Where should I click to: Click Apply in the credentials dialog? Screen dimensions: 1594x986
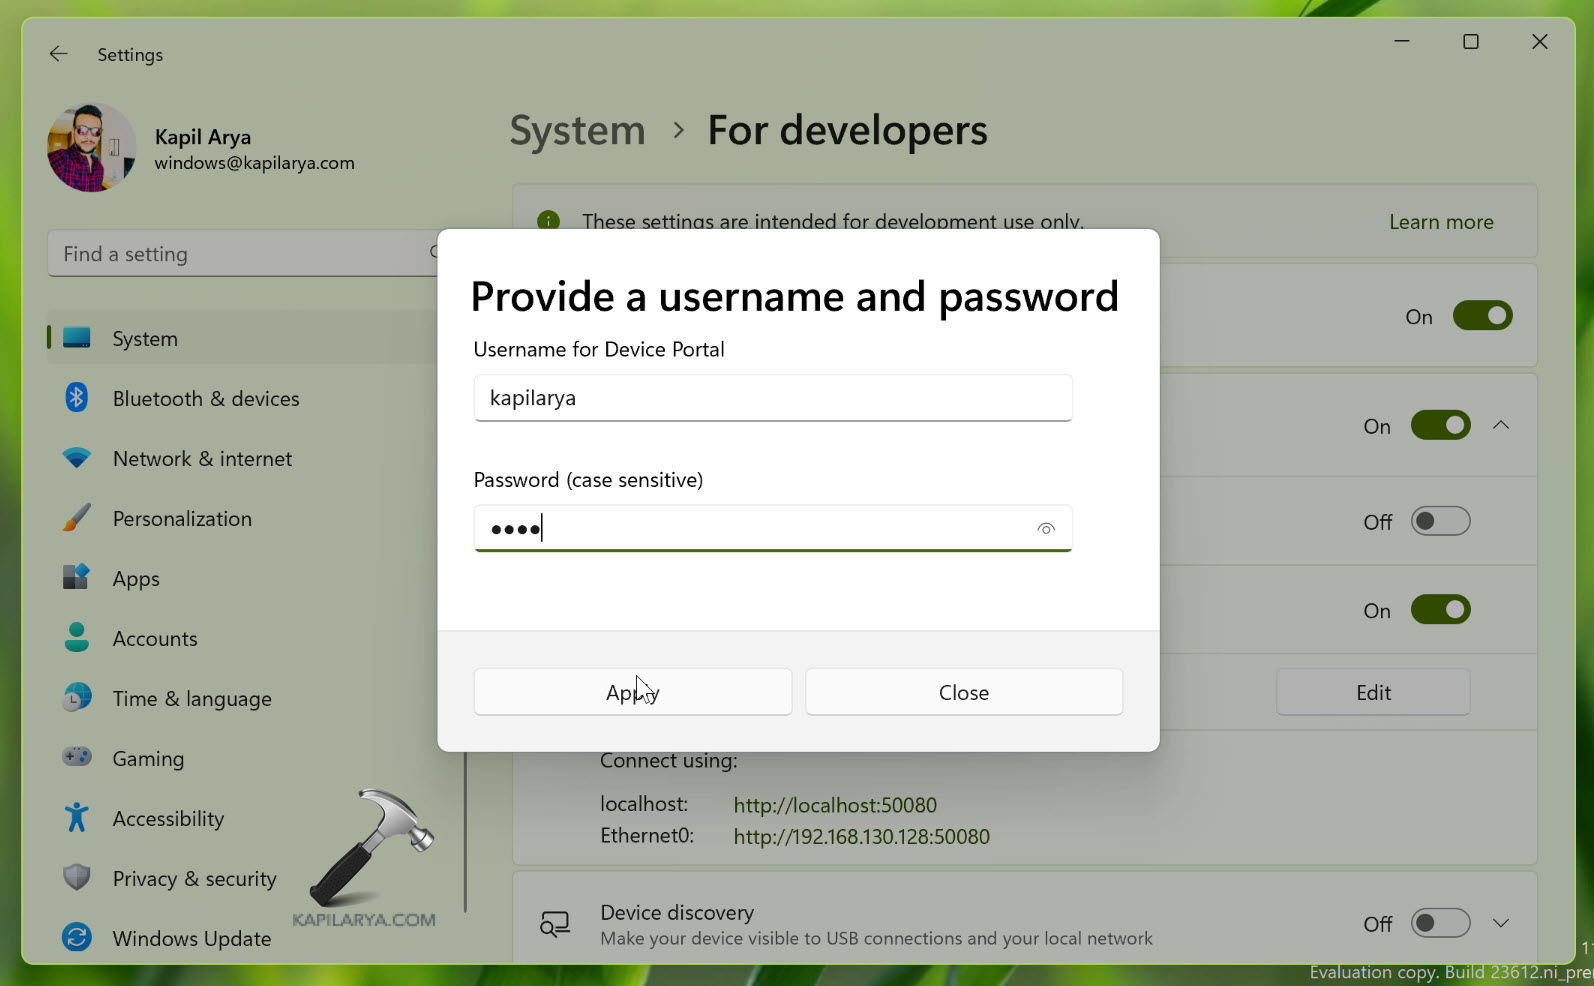tap(633, 692)
